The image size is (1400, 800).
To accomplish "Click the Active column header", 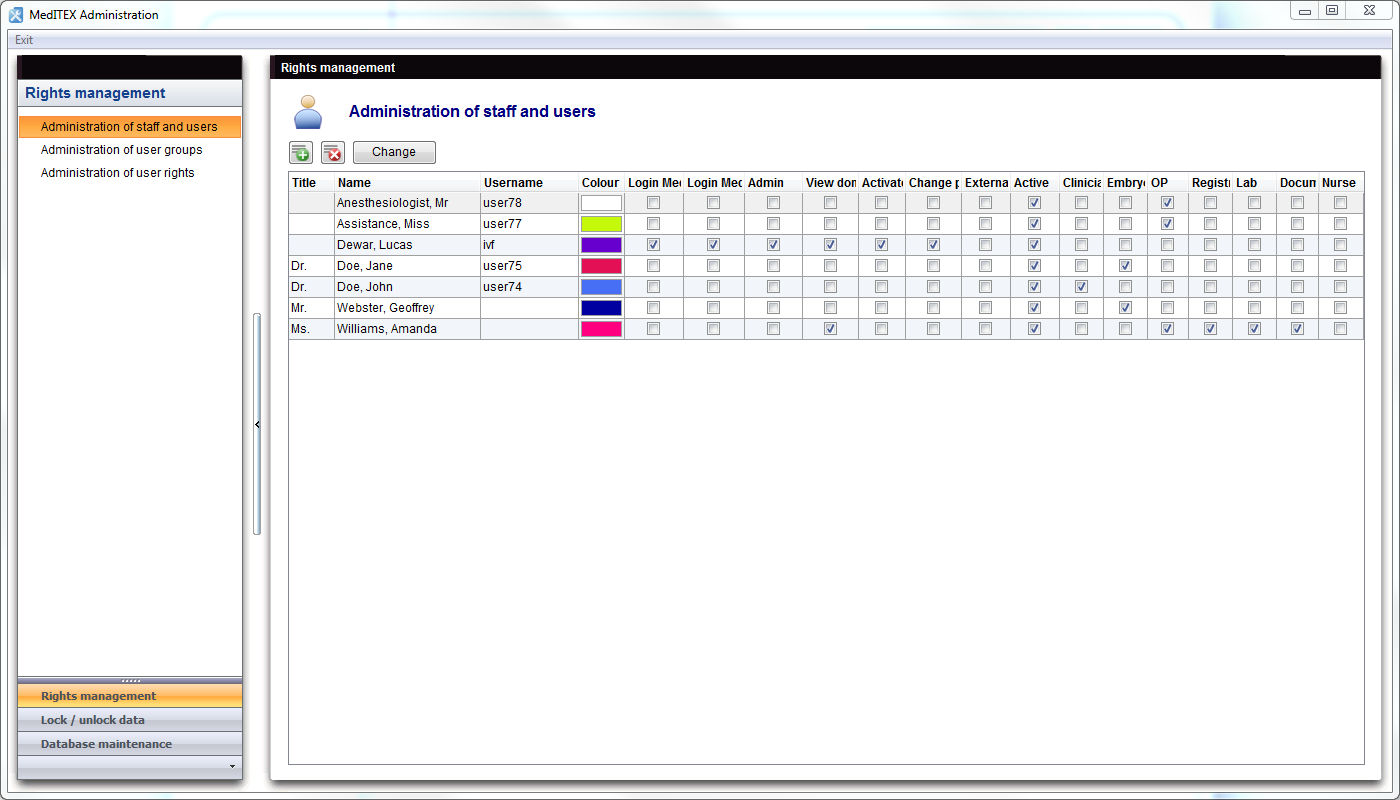I will 1035,183.
